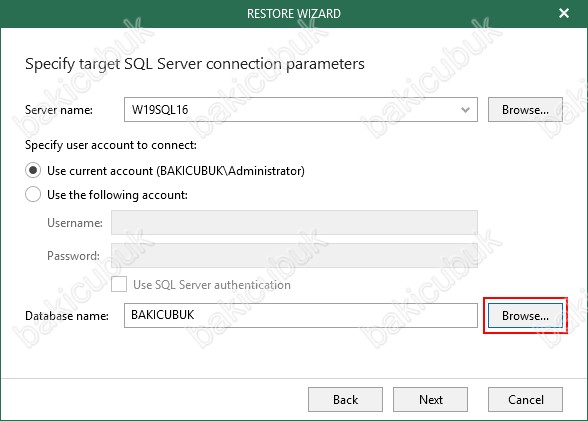
Task: Click the Server name label
Action: point(59,110)
